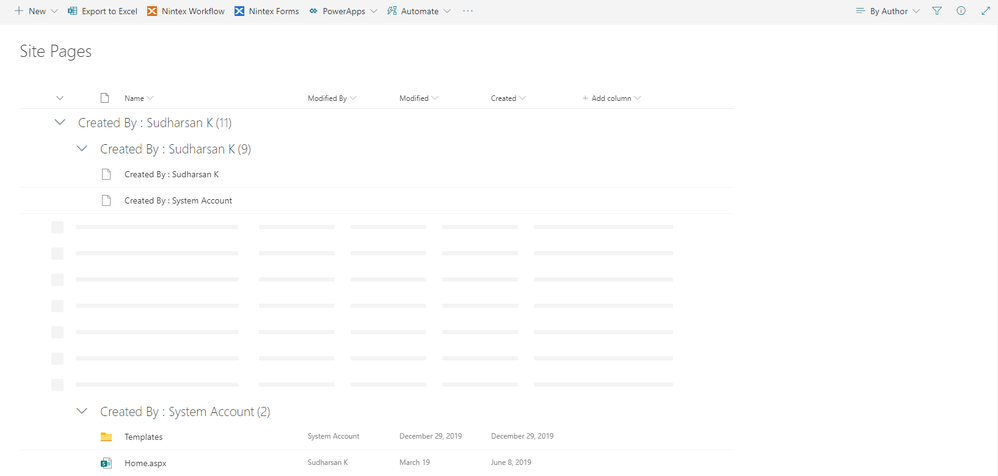This screenshot has height=476, width=998.
Task: Open the information details pane icon
Action: 961,11
